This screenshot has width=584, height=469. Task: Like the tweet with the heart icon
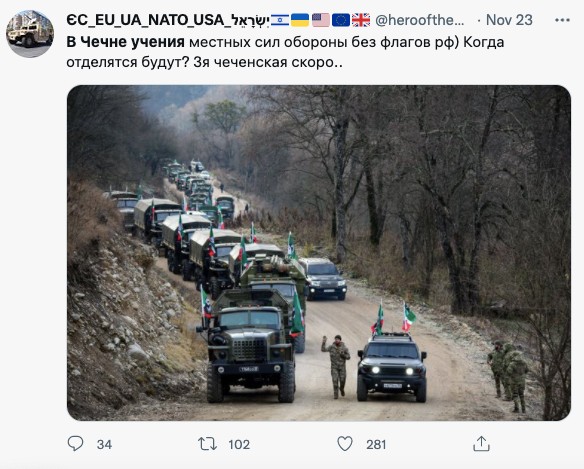(345, 444)
